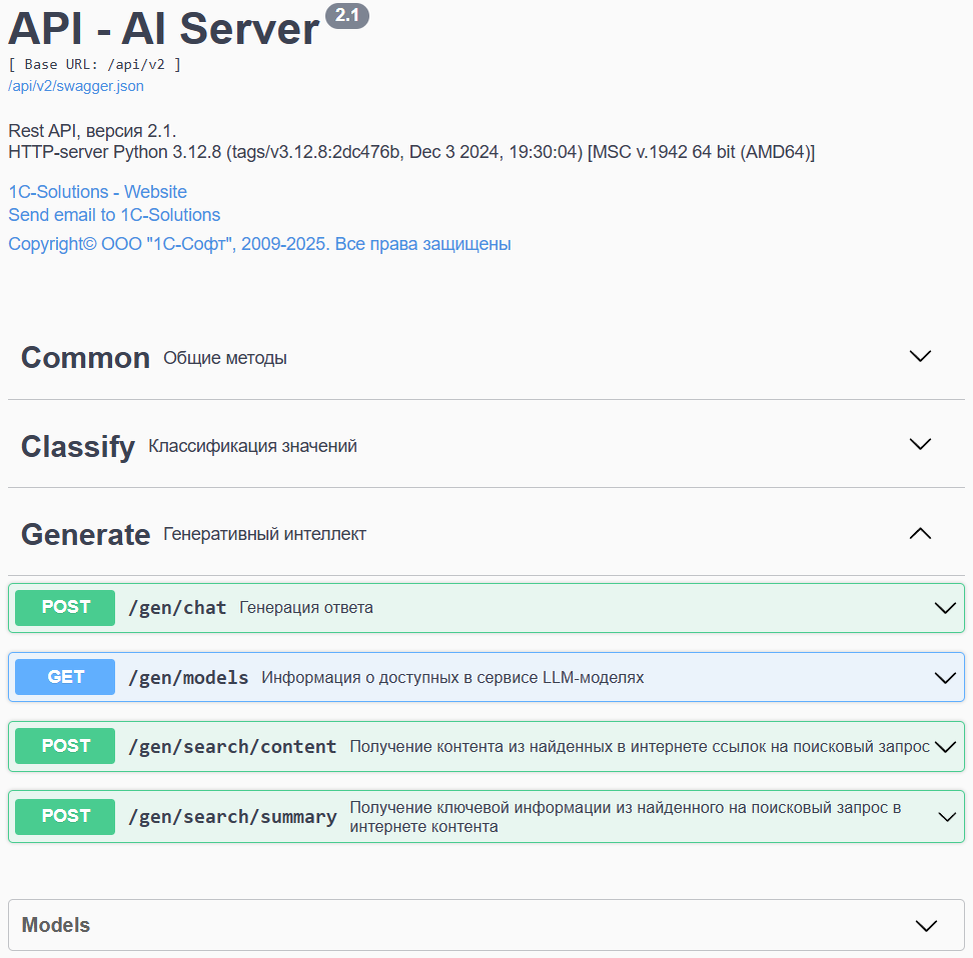The image size is (973, 958).
Task: Select the Common tag heading
Action: [x=85, y=358]
